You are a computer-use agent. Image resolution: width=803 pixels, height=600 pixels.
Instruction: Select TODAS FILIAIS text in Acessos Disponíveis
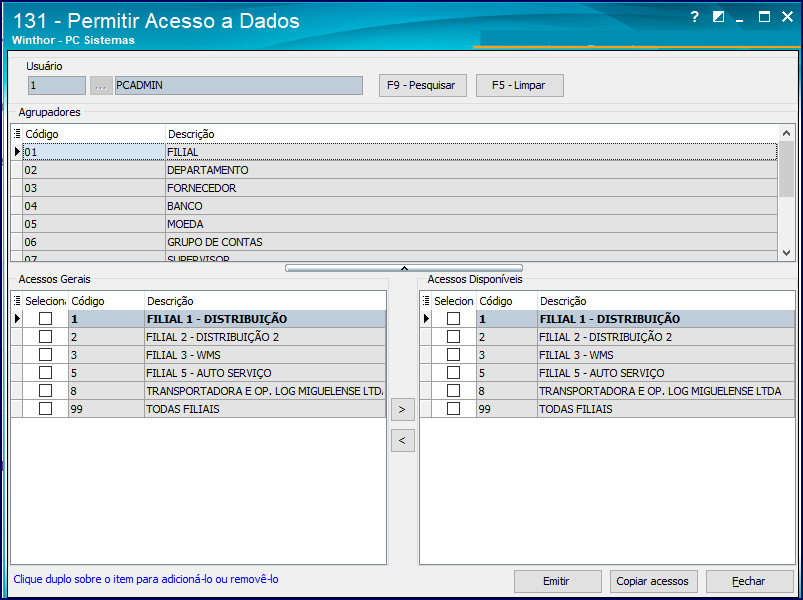pos(576,409)
